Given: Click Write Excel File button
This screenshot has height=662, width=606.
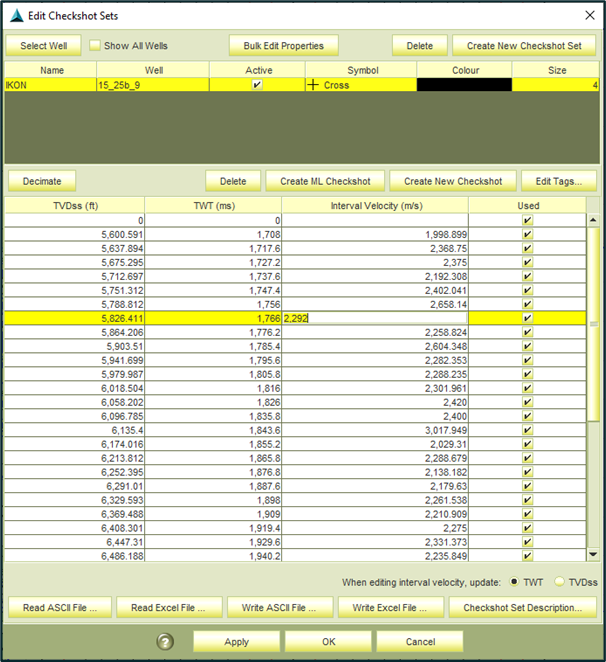Looking at the screenshot, I should click(x=389, y=607).
